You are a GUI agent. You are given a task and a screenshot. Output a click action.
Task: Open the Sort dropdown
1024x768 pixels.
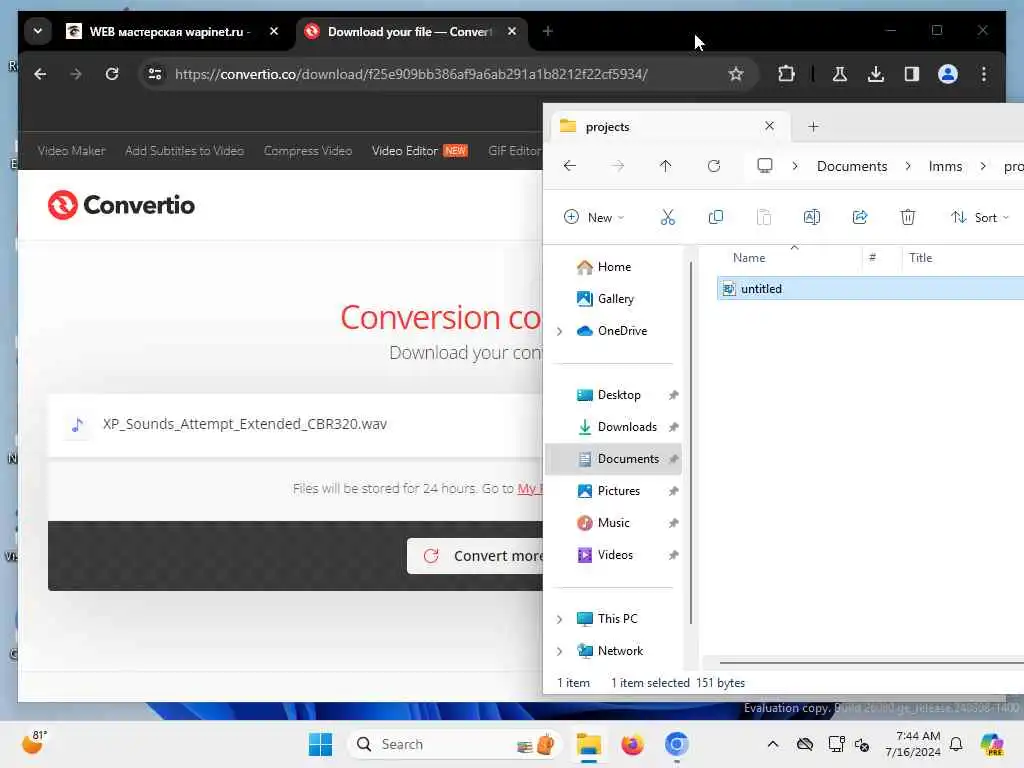pyautogui.click(x=980, y=217)
